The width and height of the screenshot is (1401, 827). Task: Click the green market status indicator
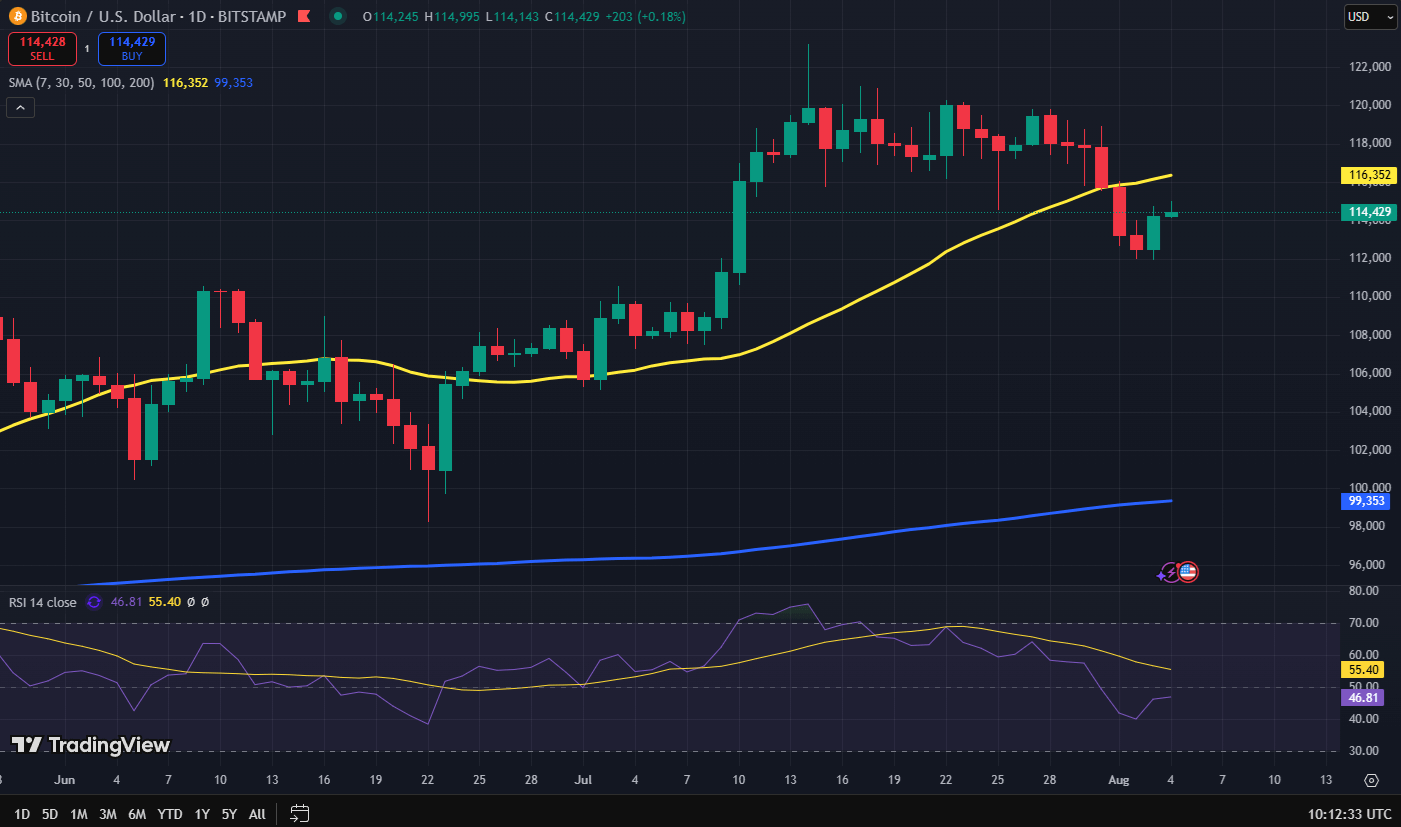coord(338,17)
